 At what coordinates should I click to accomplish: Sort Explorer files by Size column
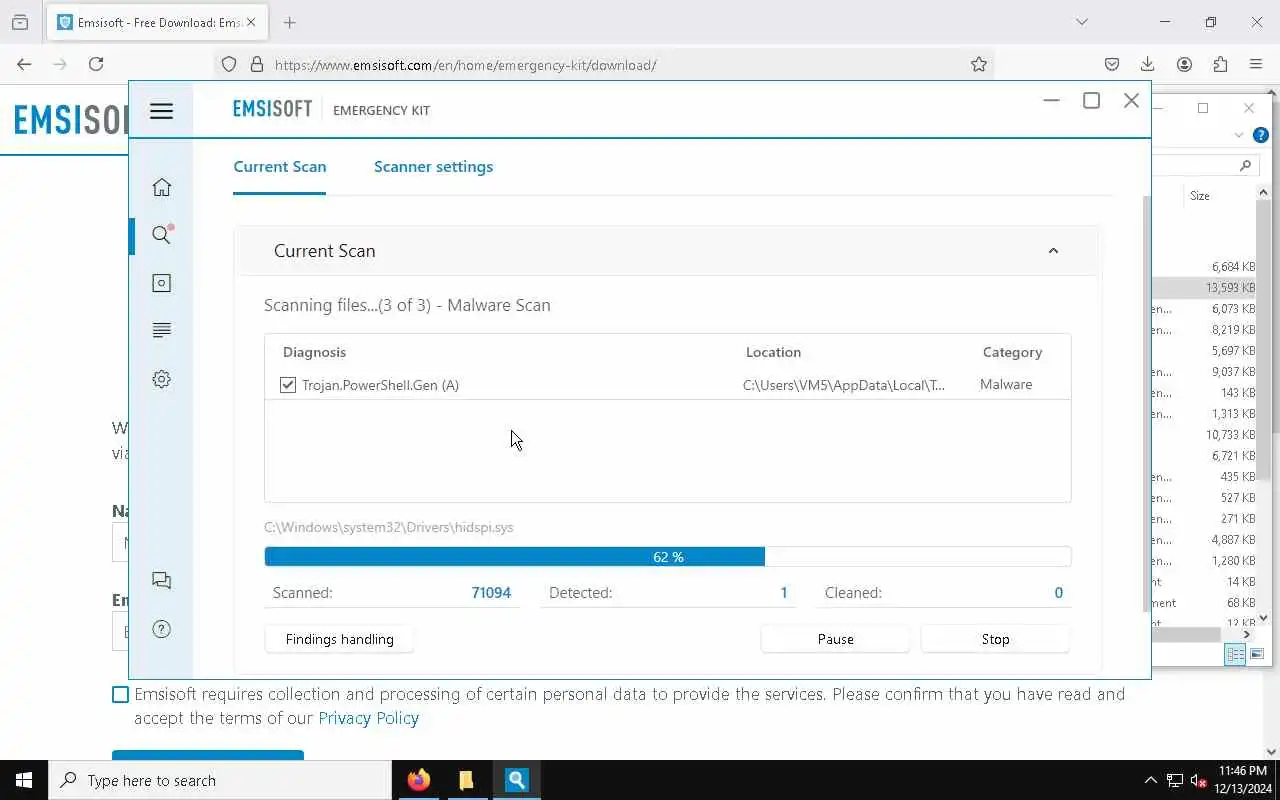[1200, 196]
